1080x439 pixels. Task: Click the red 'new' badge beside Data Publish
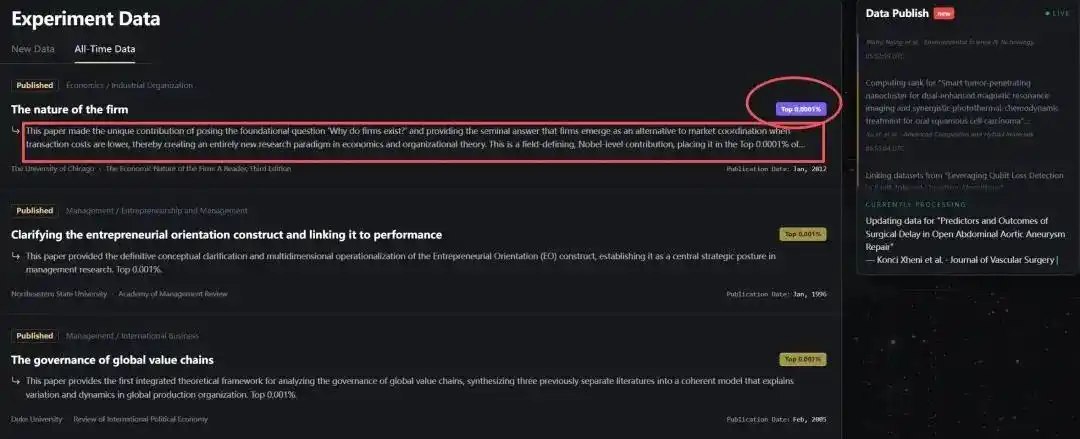[x=943, y=13]
